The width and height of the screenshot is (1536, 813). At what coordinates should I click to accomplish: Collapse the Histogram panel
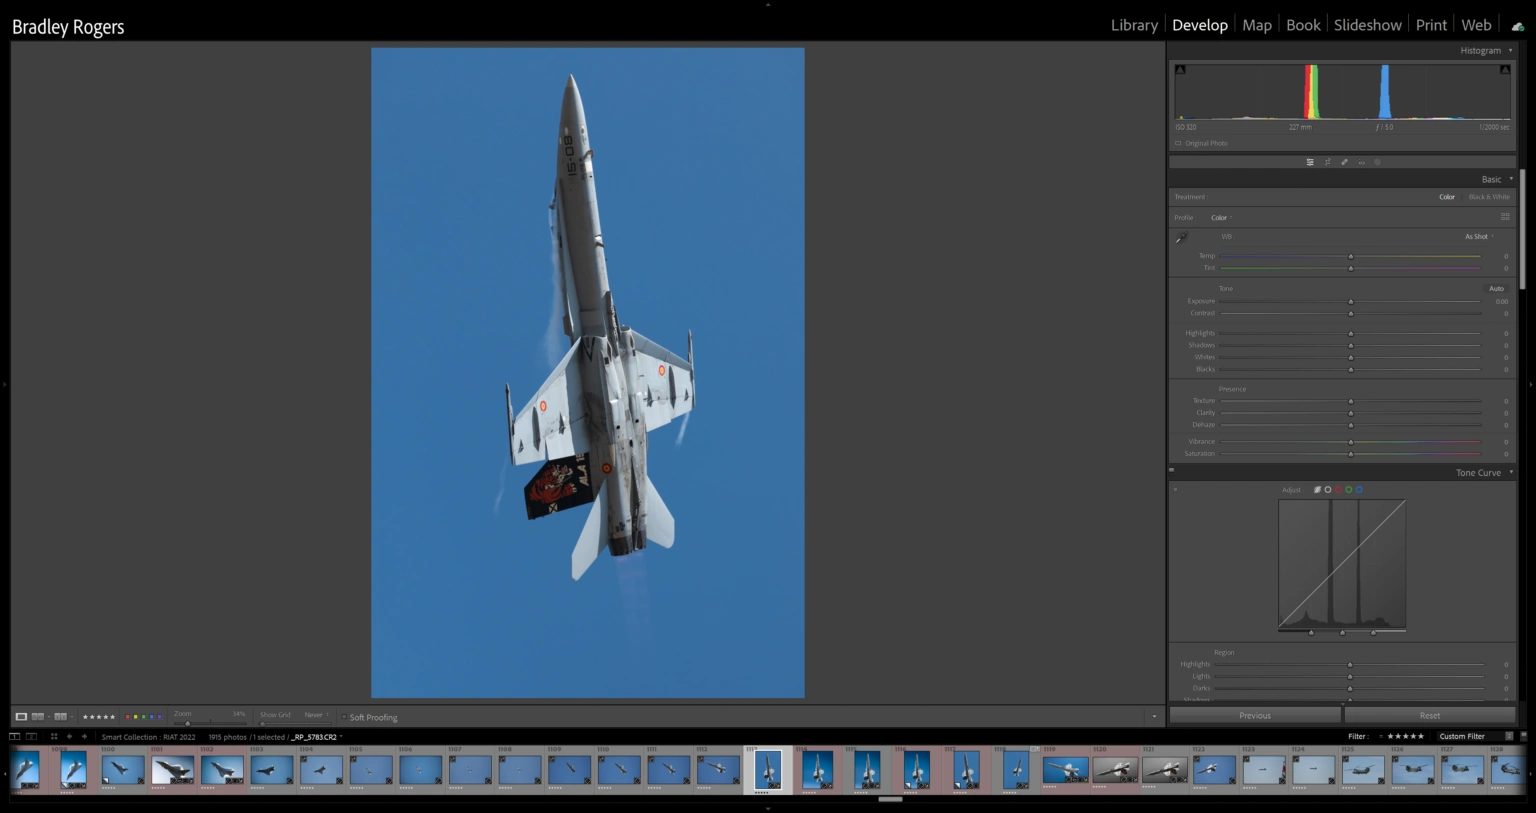click(x=1510, y=50)
